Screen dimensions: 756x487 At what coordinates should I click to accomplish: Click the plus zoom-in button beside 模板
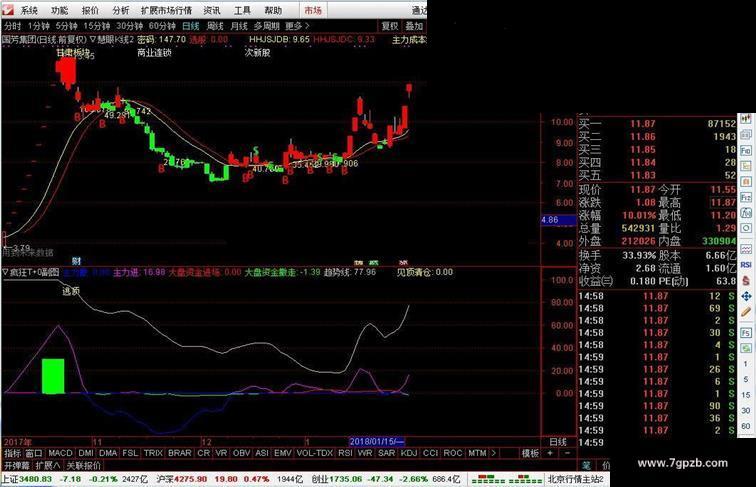[550, 453]
